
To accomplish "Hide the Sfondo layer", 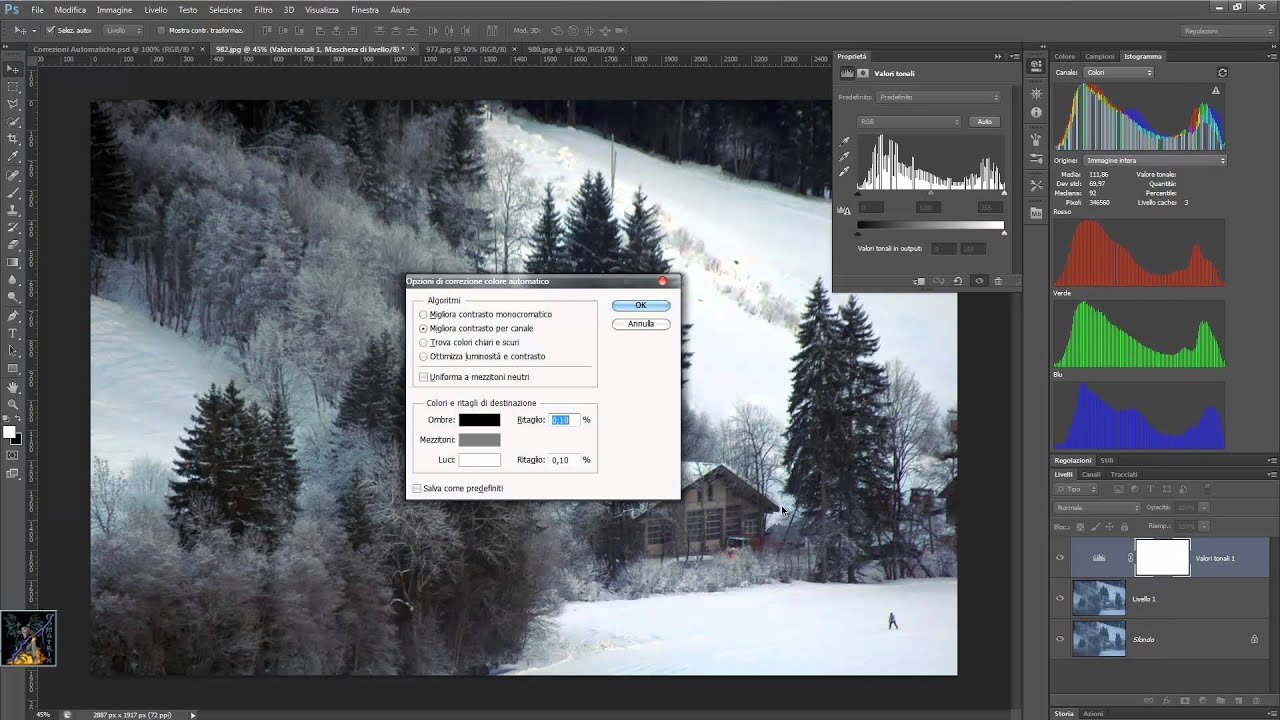I will pos(1060,639).
